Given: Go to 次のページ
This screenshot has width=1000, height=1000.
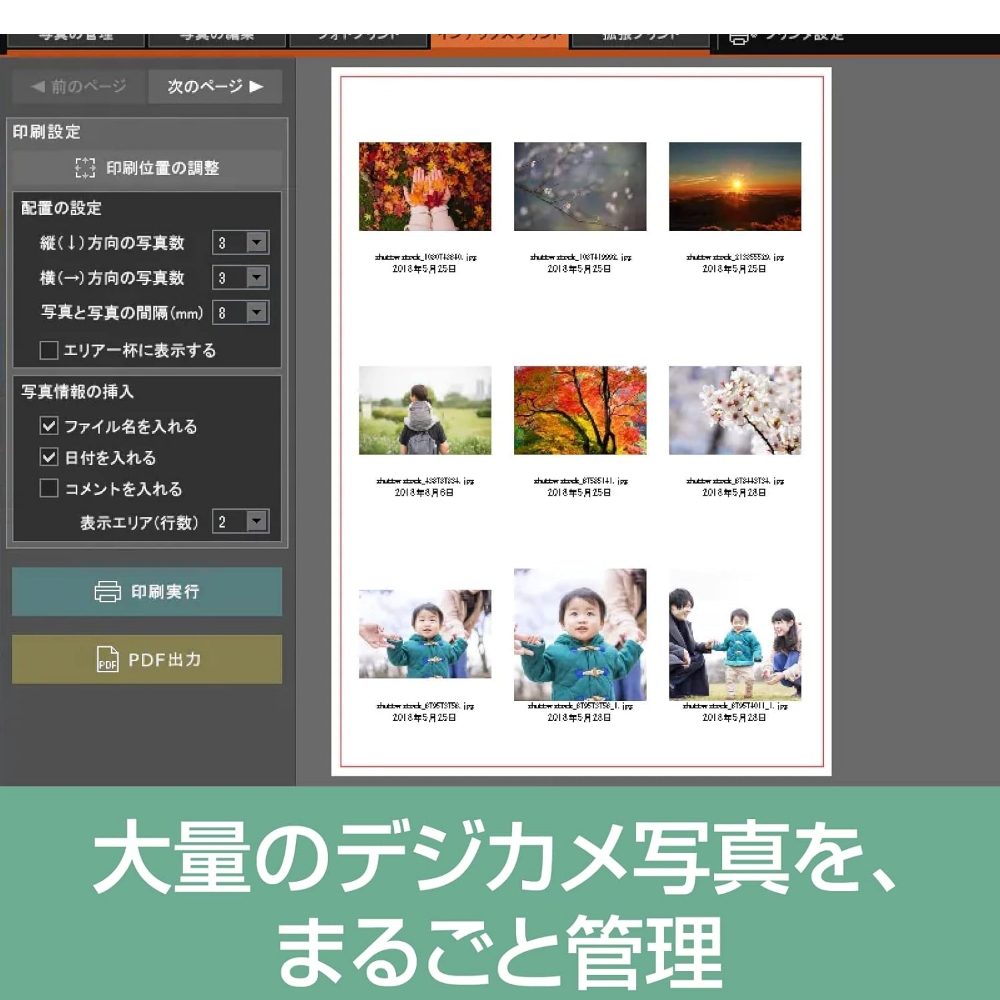Looking at the screenshot, I should click(x=215, y=87).
